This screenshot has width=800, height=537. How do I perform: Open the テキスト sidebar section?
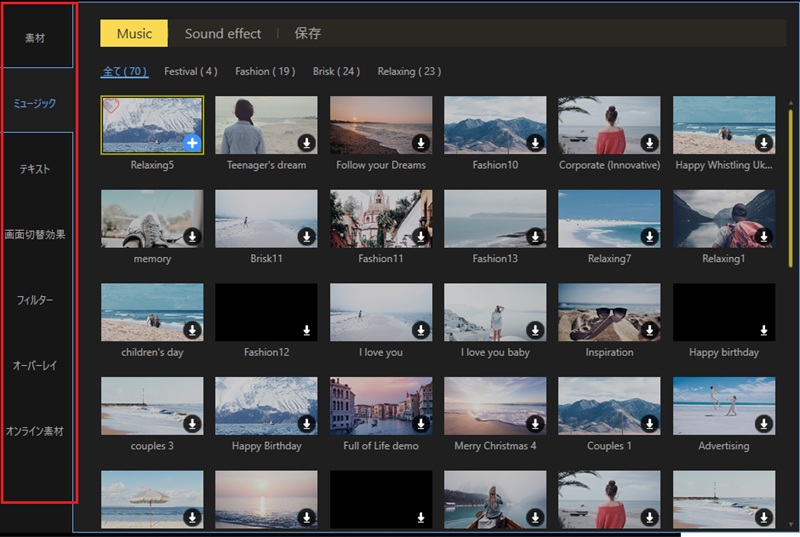coord(35,169)
